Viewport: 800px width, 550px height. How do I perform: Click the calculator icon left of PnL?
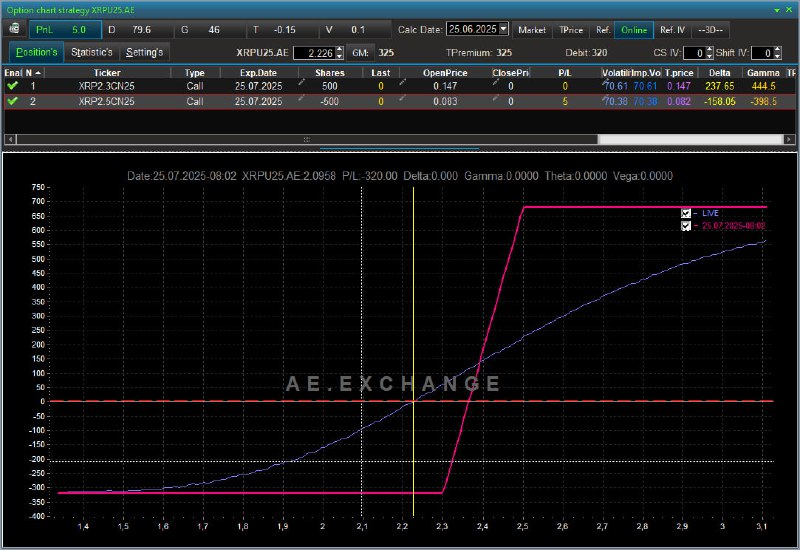tap(14, 29)
